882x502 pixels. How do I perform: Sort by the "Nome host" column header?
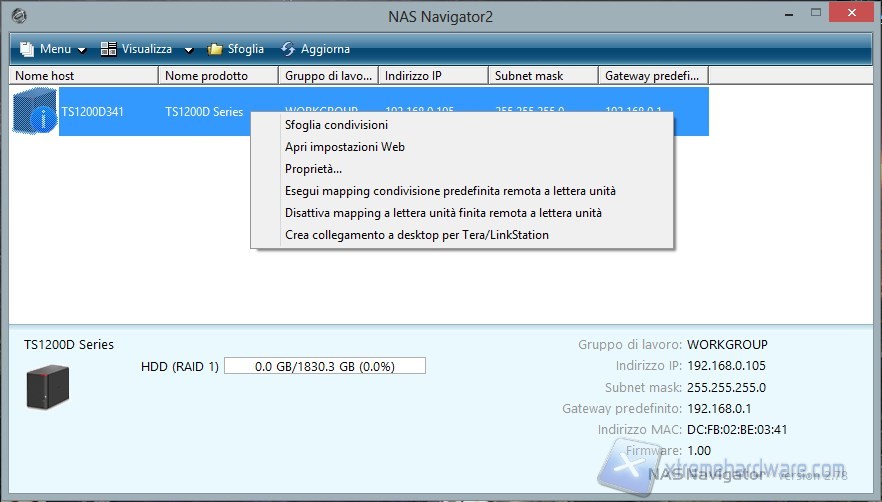click(84, 76)
